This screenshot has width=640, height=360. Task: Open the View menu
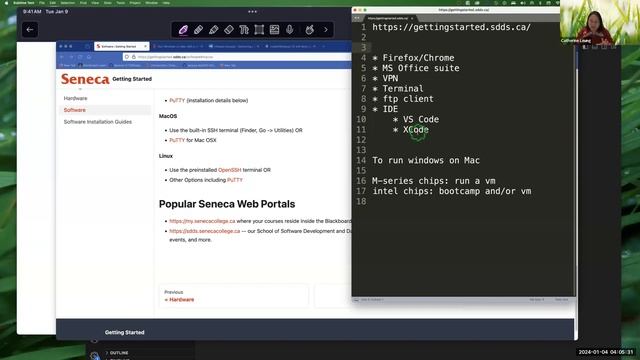point(95,2)
